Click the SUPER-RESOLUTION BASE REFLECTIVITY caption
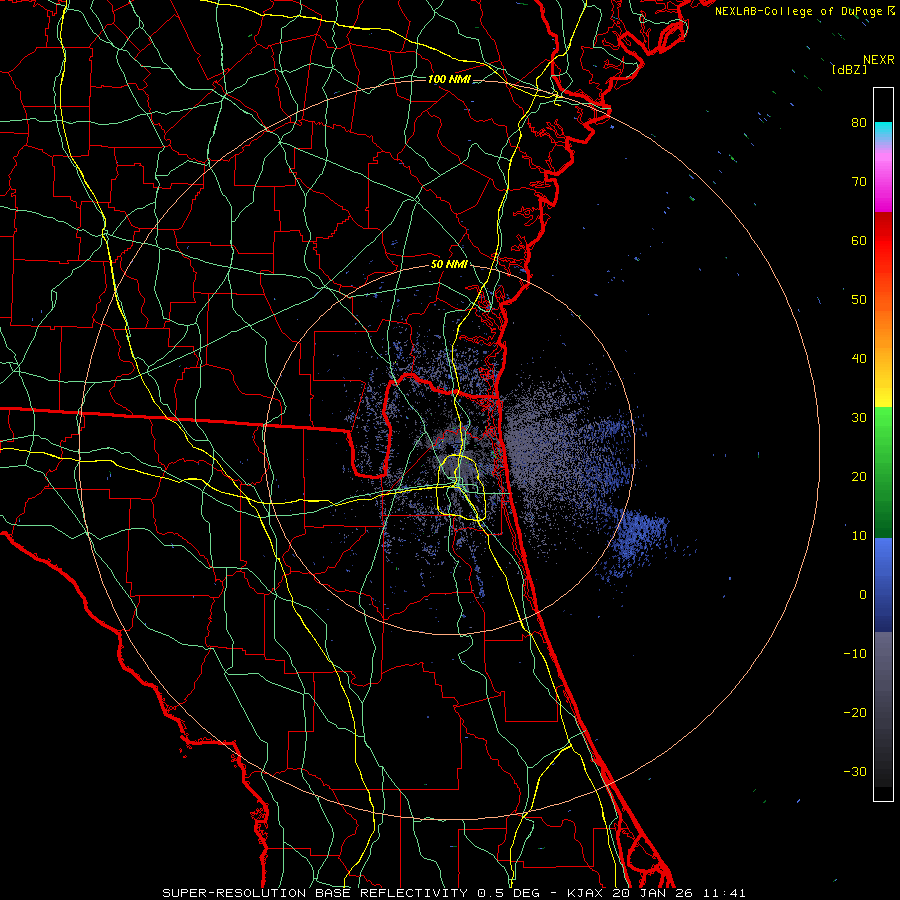The image size is (900, 900). [x=315, y=893]
